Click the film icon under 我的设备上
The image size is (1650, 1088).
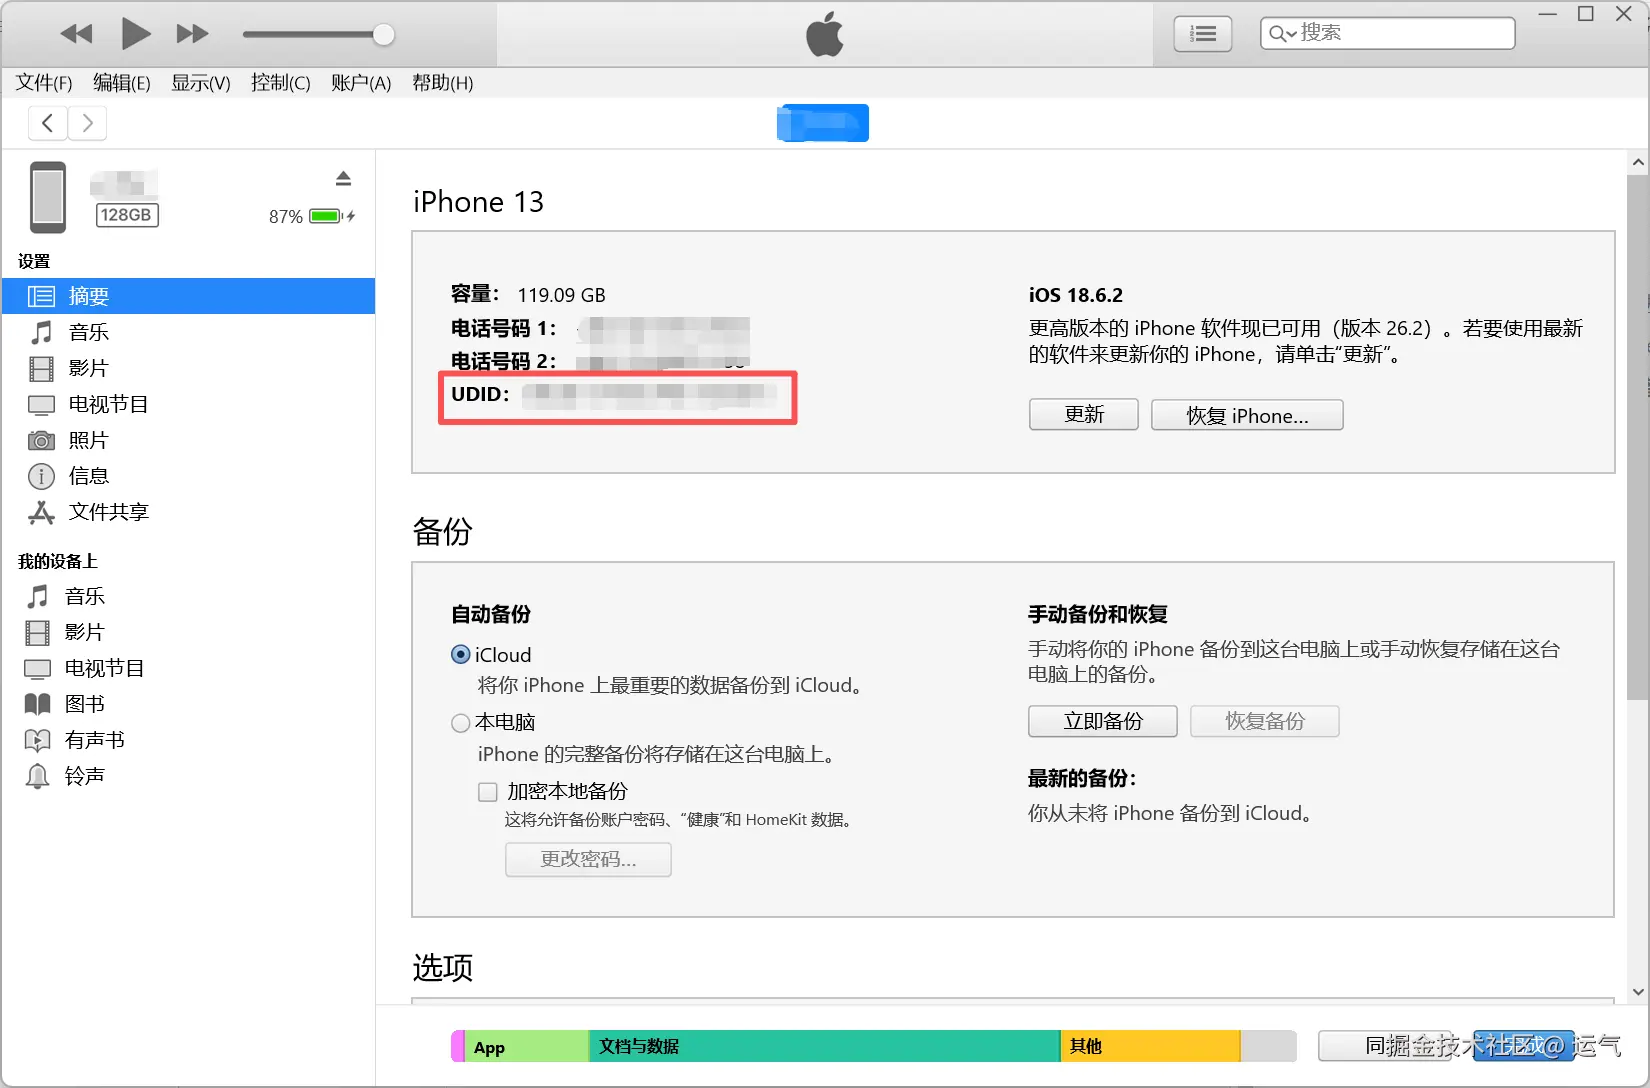click(x=37, y=633)
